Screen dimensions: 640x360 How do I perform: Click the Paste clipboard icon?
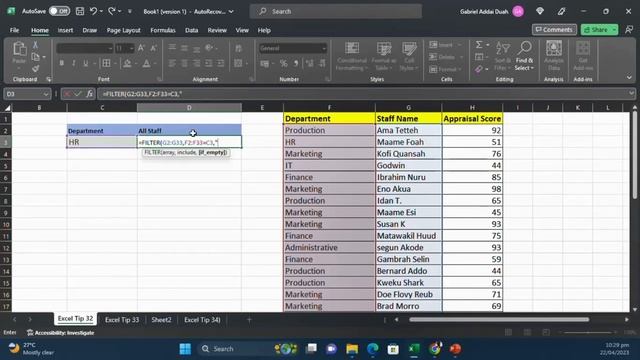pos(19,49)
